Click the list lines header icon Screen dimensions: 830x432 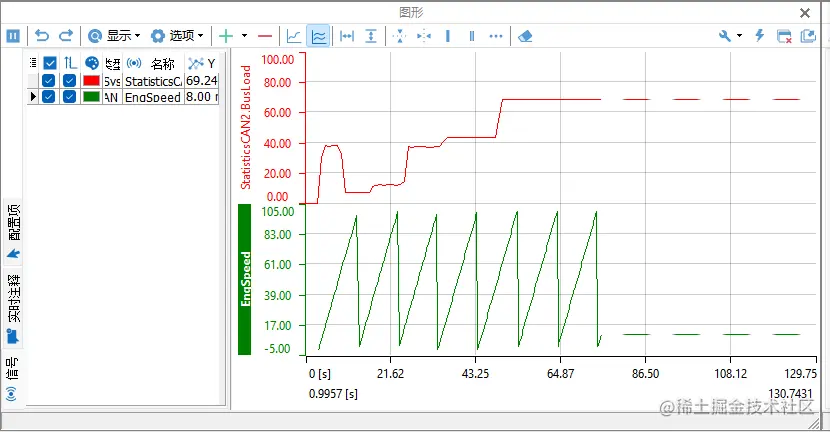[x=33, y=63]
